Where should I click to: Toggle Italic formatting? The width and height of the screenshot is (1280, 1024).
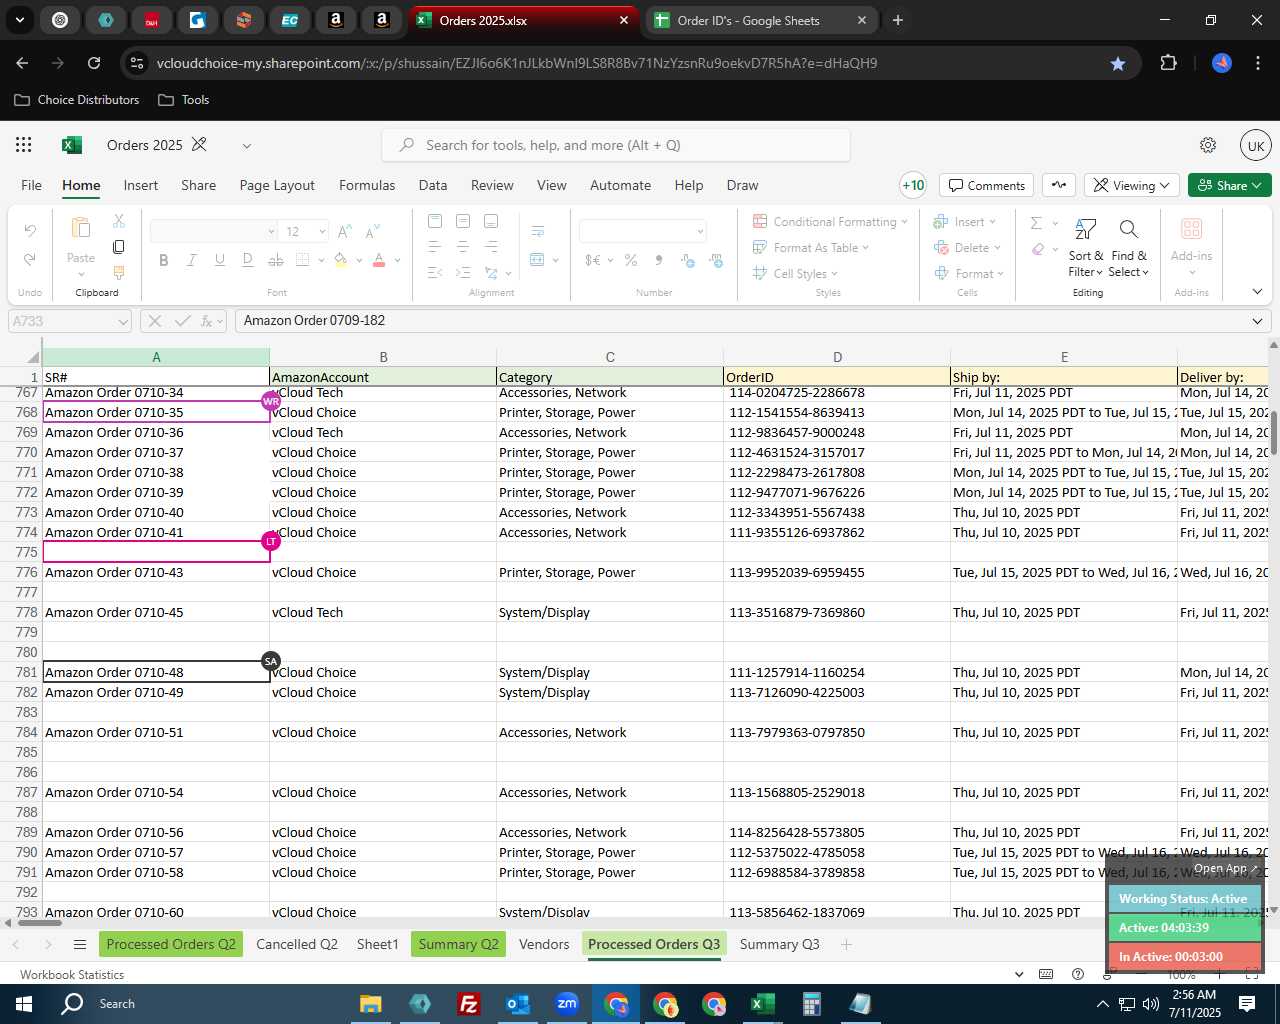click(x=192, y=260)
